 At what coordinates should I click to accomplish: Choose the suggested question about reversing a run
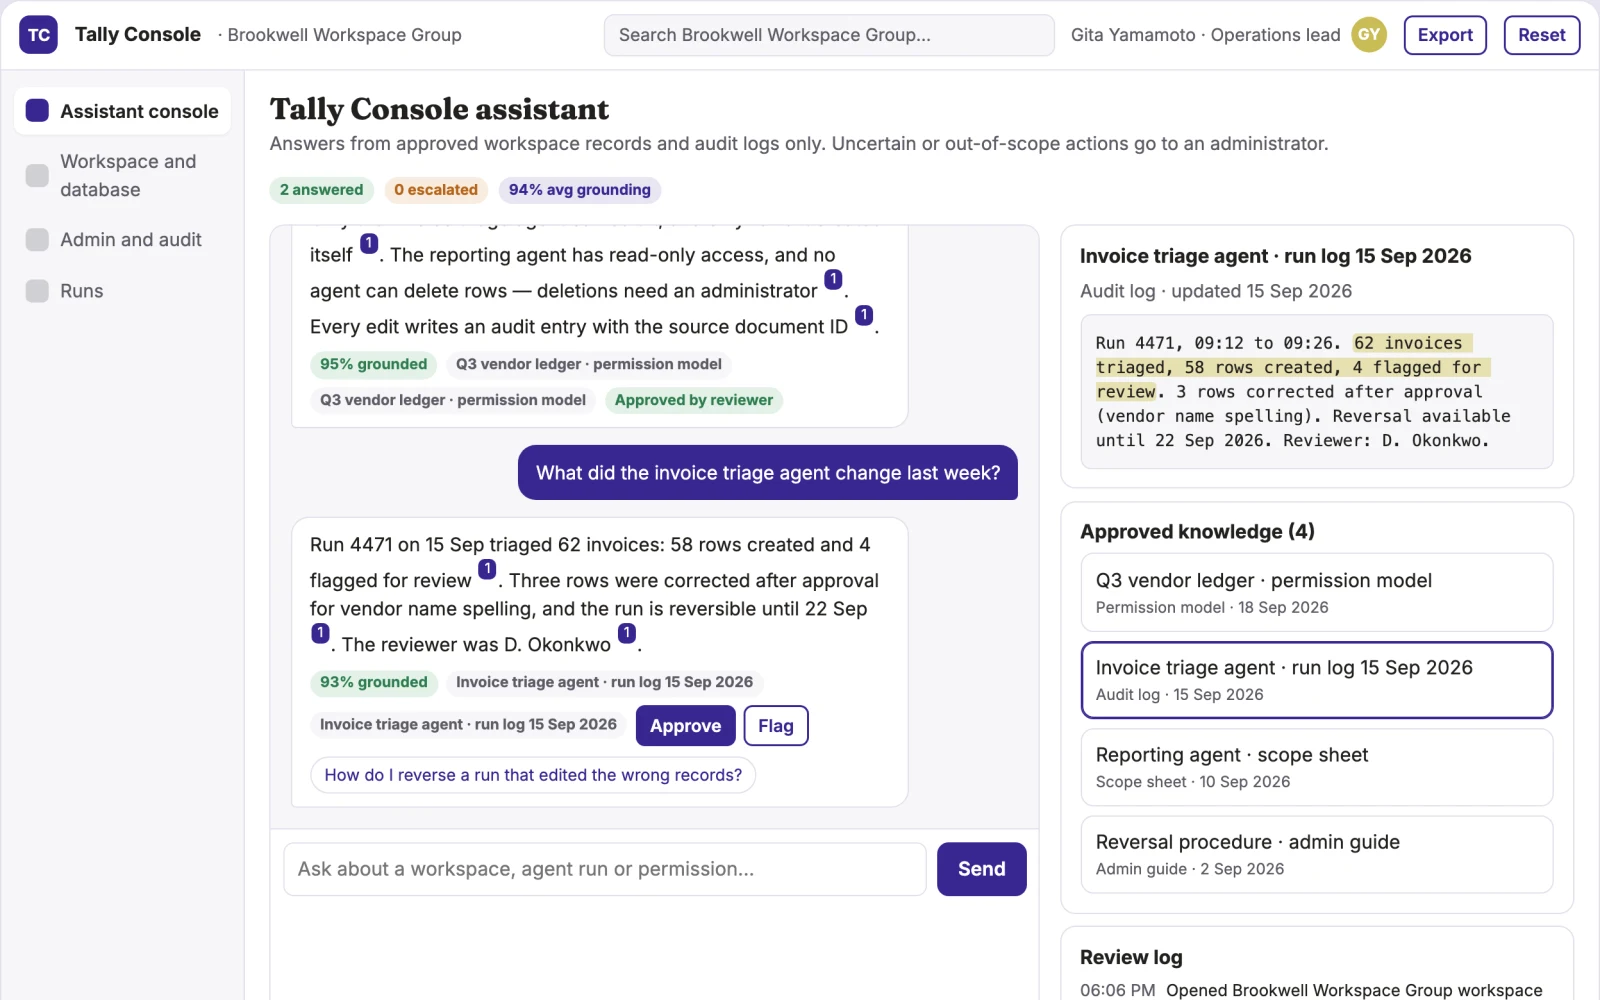point(533,775)
